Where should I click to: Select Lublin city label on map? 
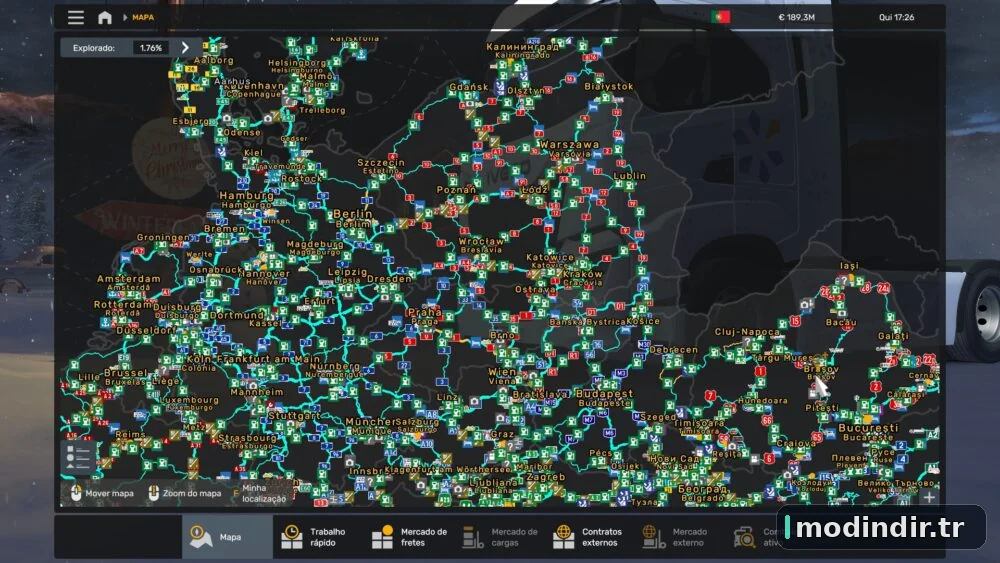point(629,176)
